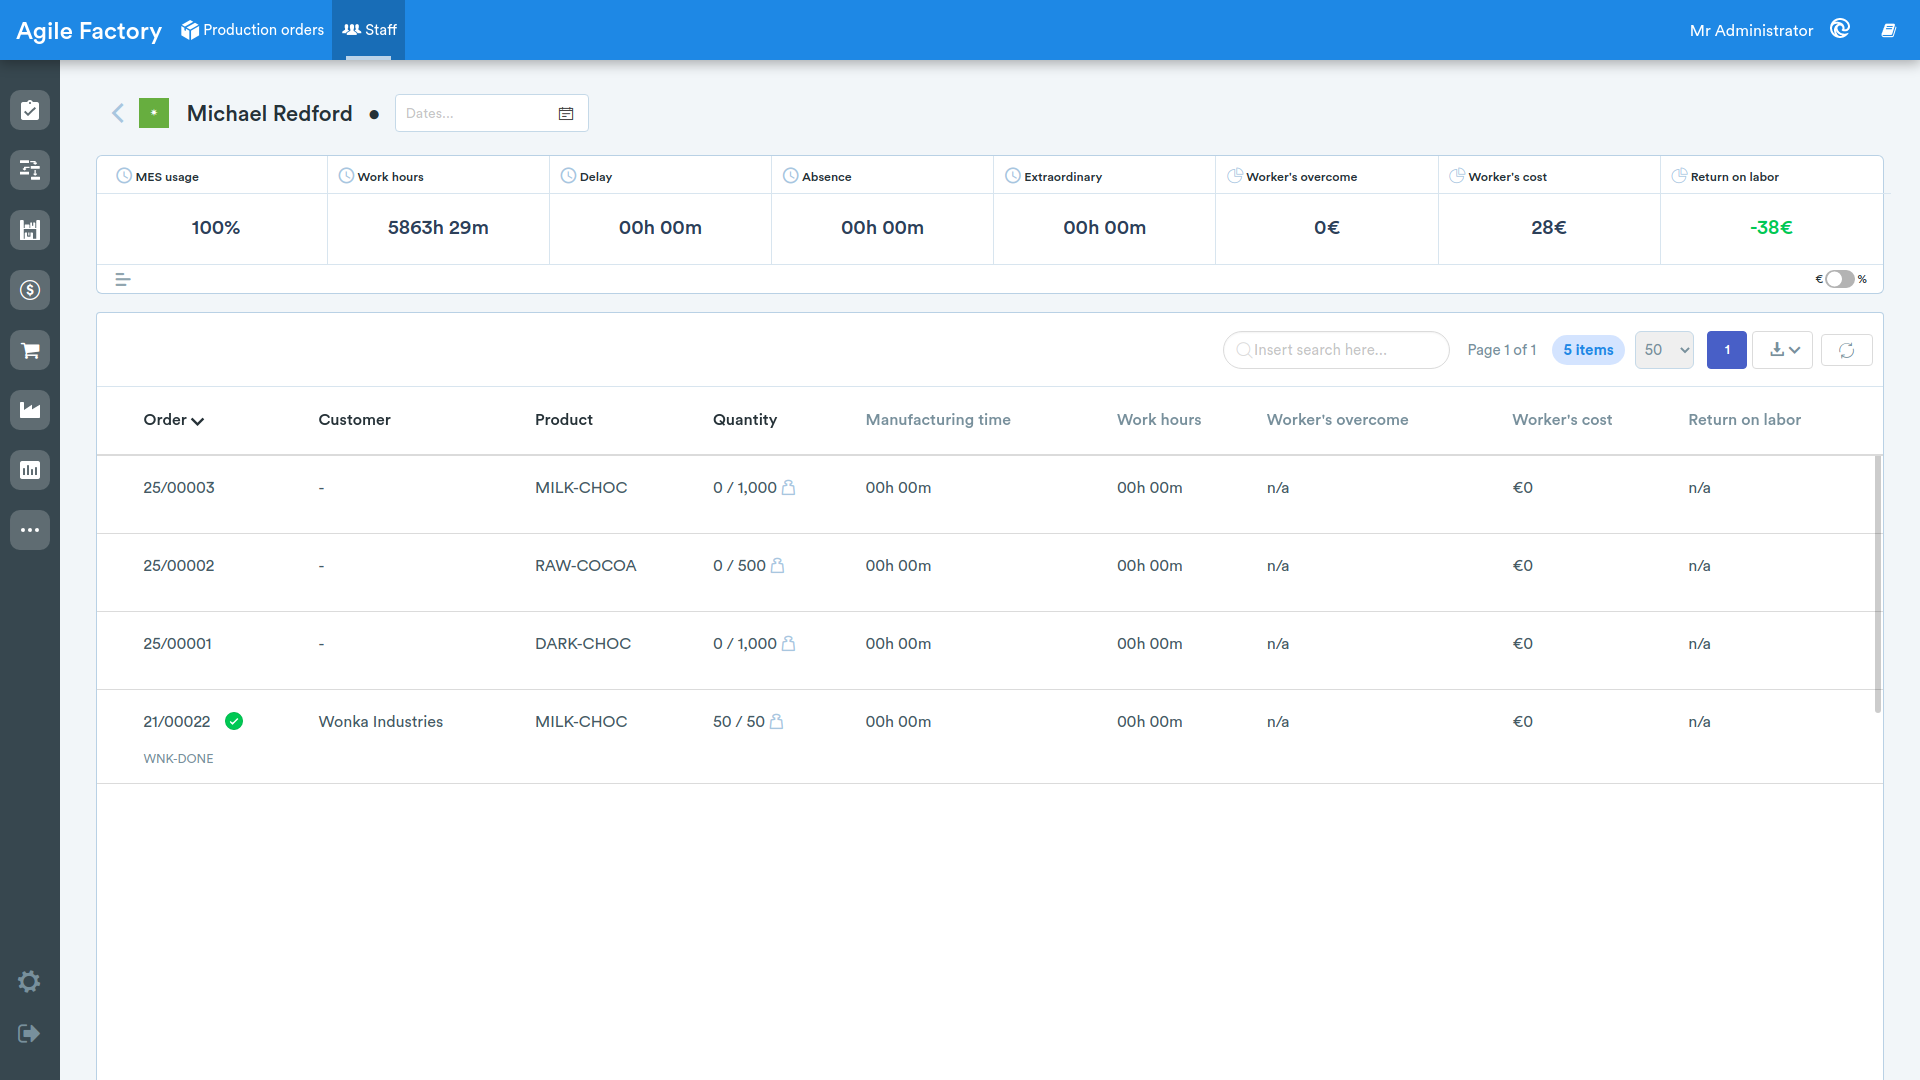Switch to the Staff tab
The width and height of the screenshot is (1920, 1080).
pyautogui.click(x=369, y=30)
